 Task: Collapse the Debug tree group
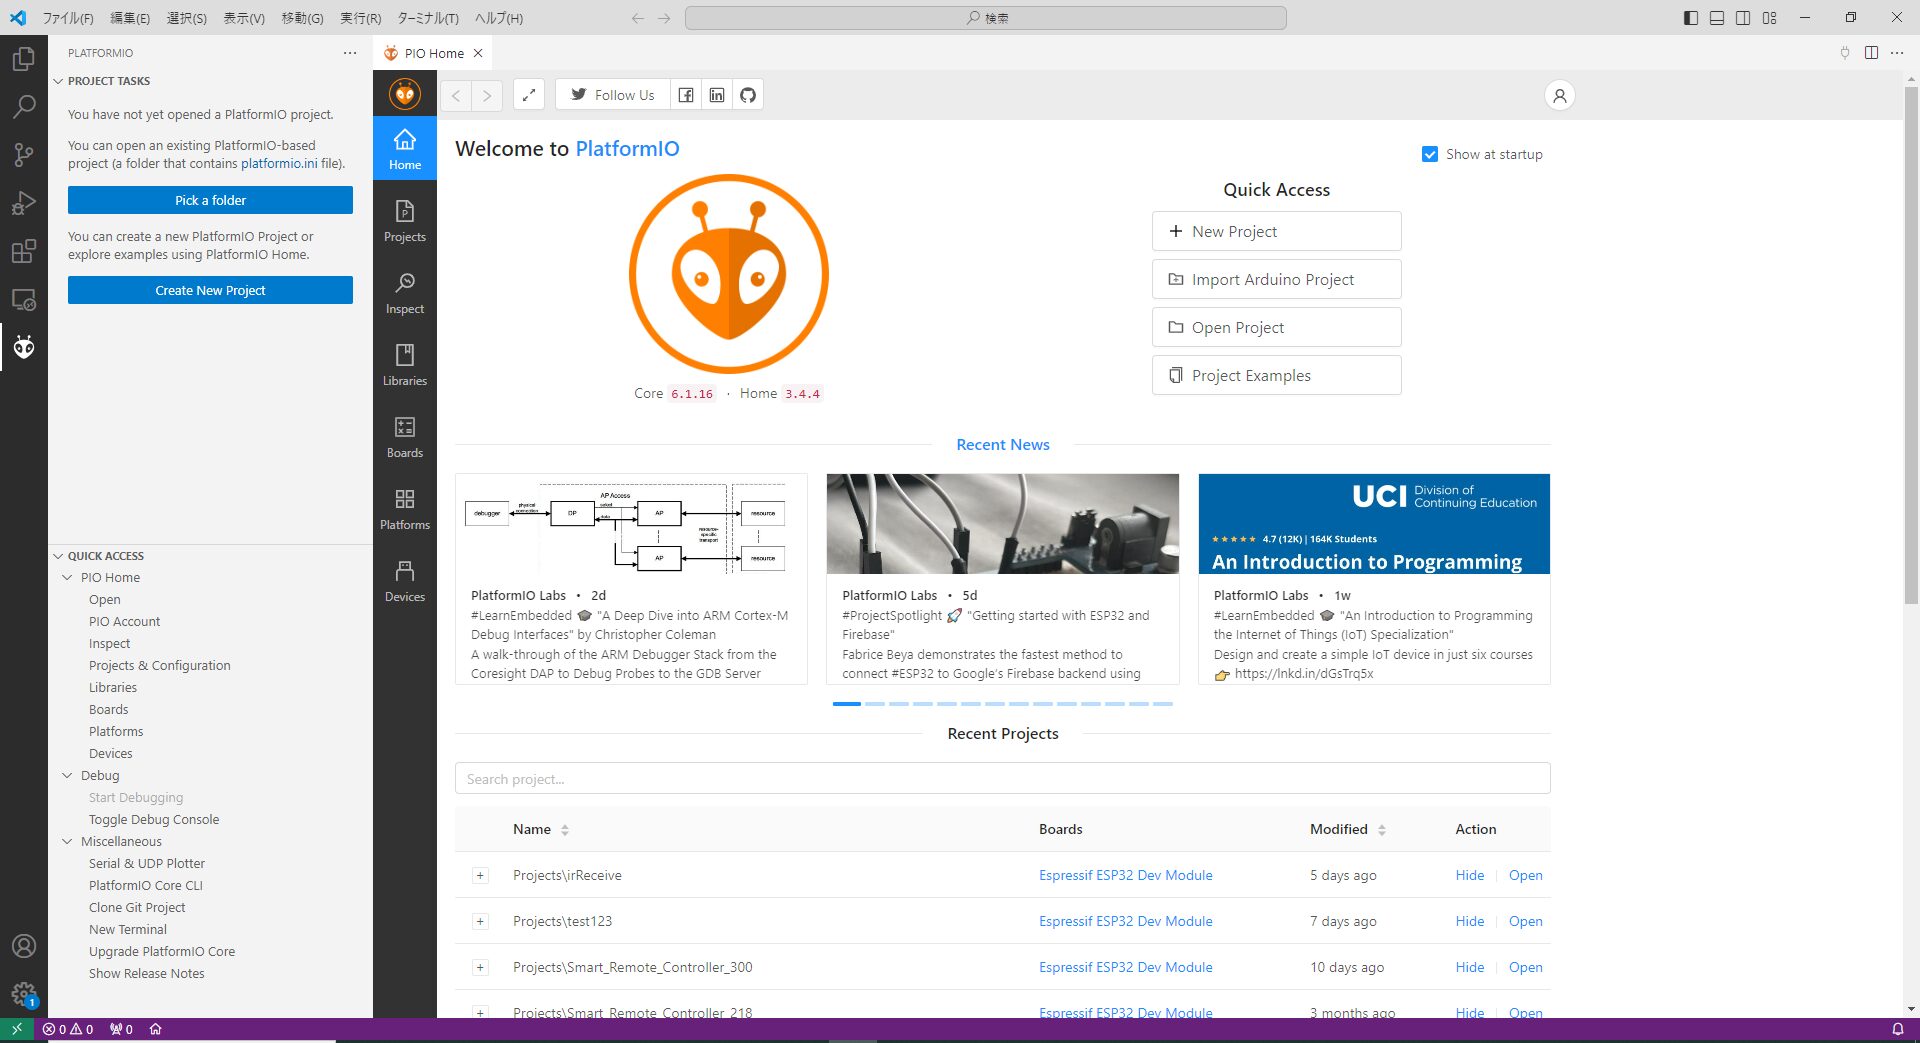[67, 775]
